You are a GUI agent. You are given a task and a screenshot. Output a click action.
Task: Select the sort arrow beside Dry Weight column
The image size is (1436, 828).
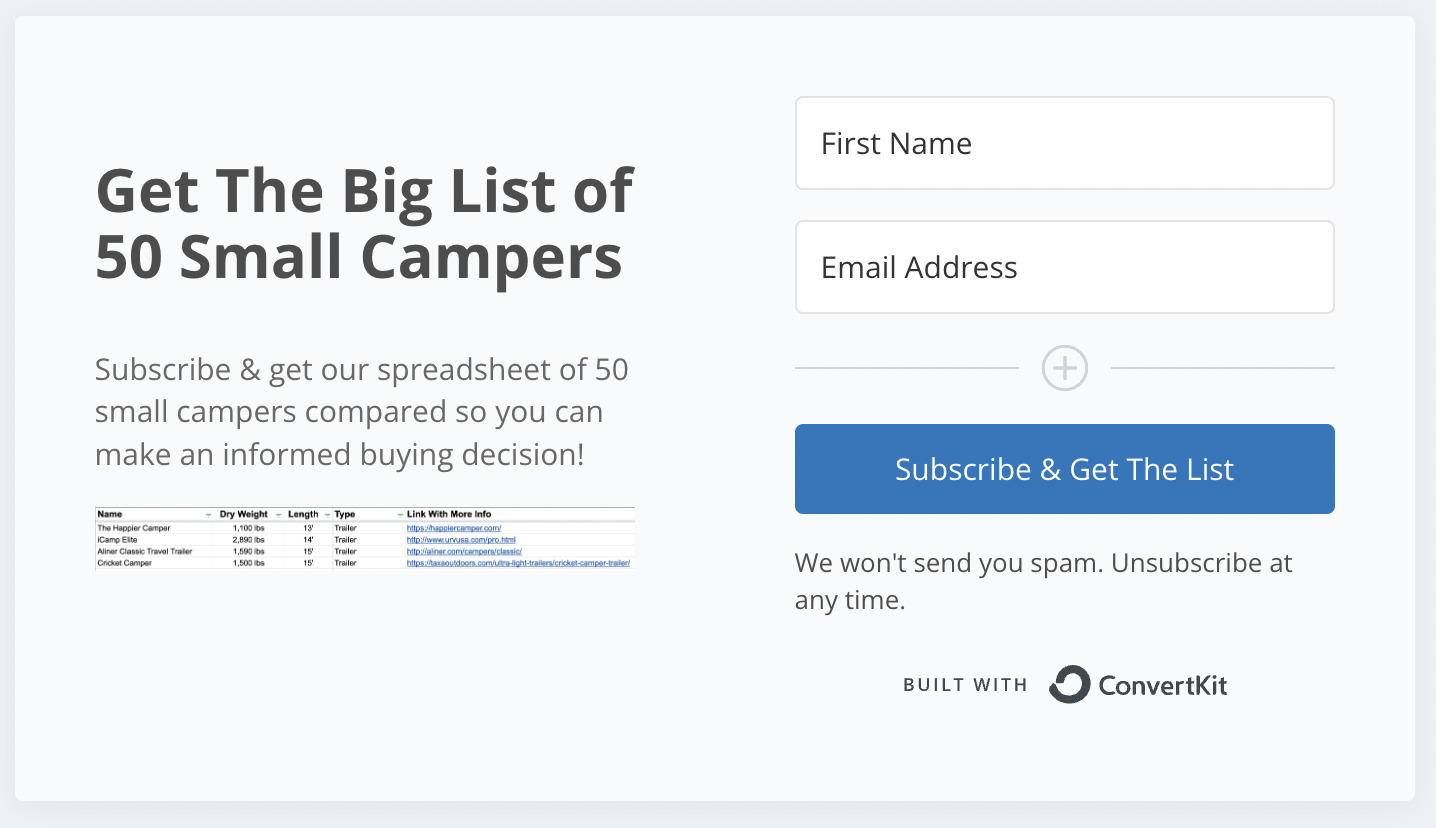pyautogui.click(x=278, y=514)
